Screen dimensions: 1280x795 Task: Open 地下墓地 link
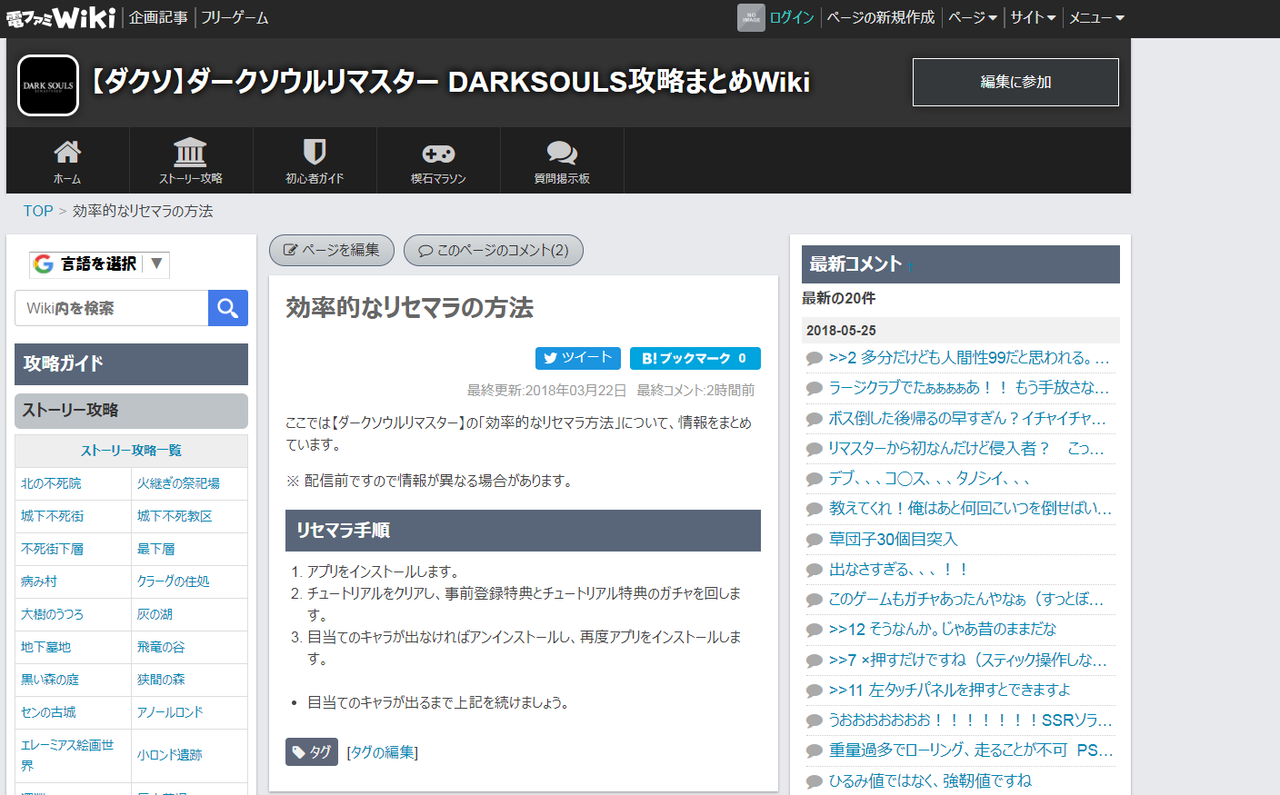(46, 647)
